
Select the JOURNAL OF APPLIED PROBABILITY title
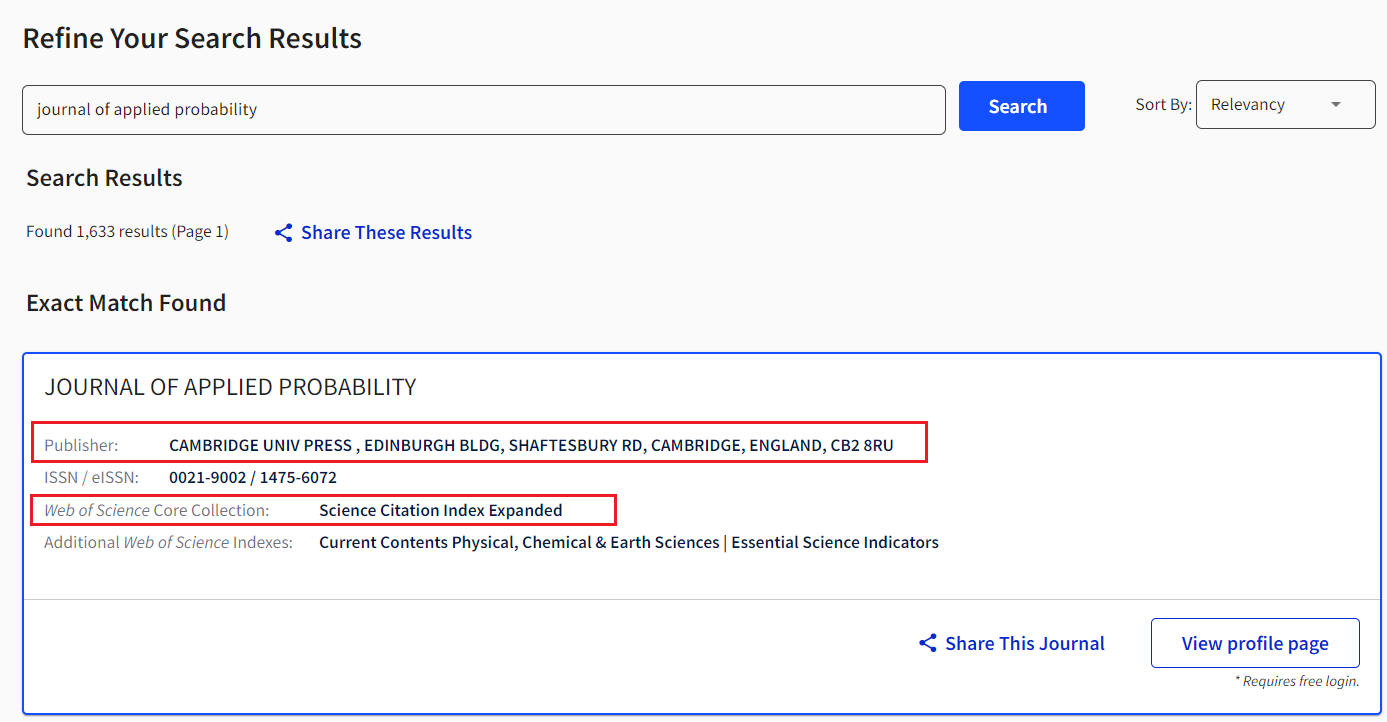pyautogui.click(x=230, y=387)
